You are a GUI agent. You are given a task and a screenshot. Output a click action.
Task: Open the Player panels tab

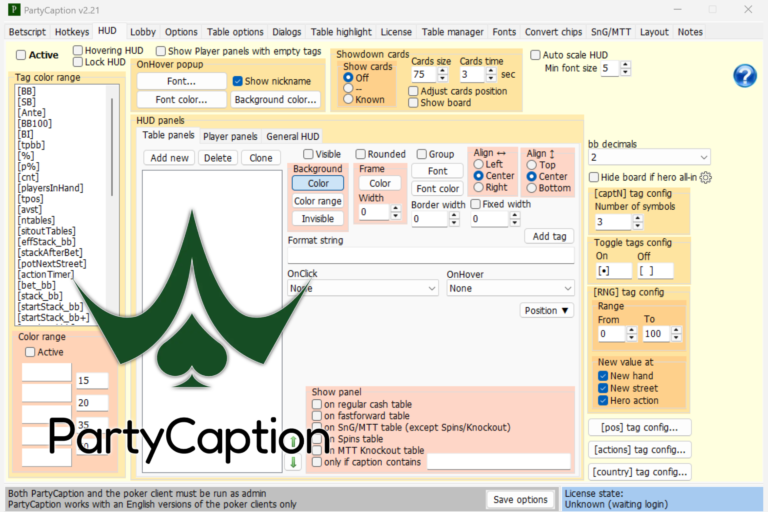[x=230, y=137]
